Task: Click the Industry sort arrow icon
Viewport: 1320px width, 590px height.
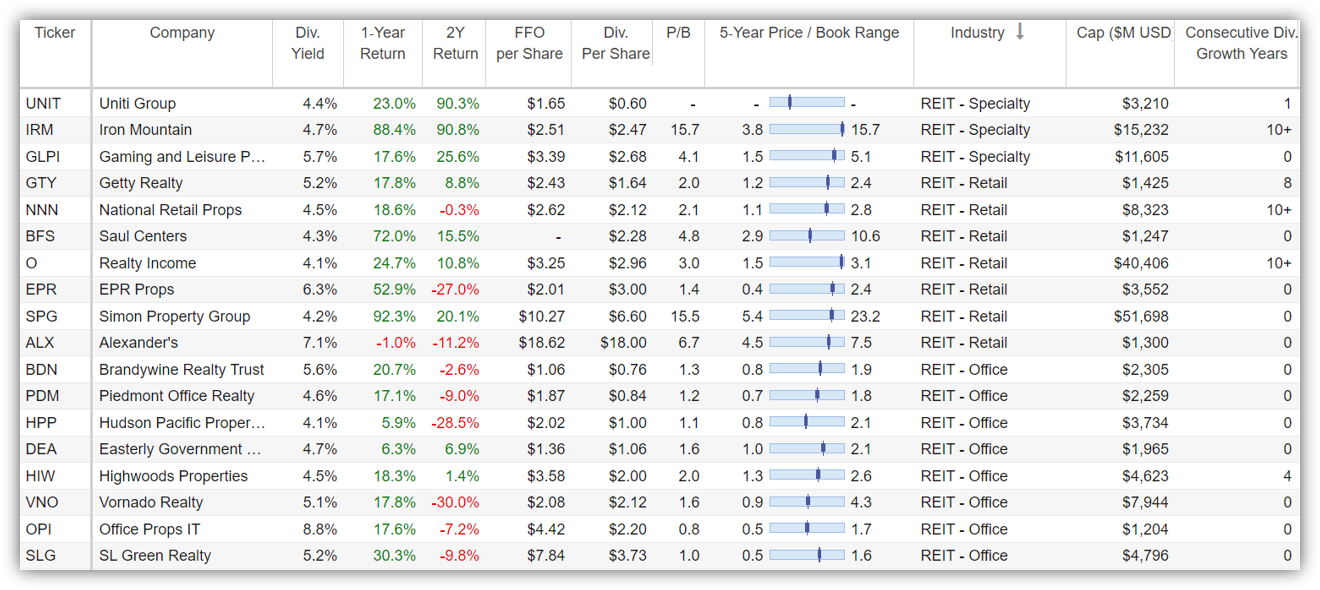Action: 1020,32
